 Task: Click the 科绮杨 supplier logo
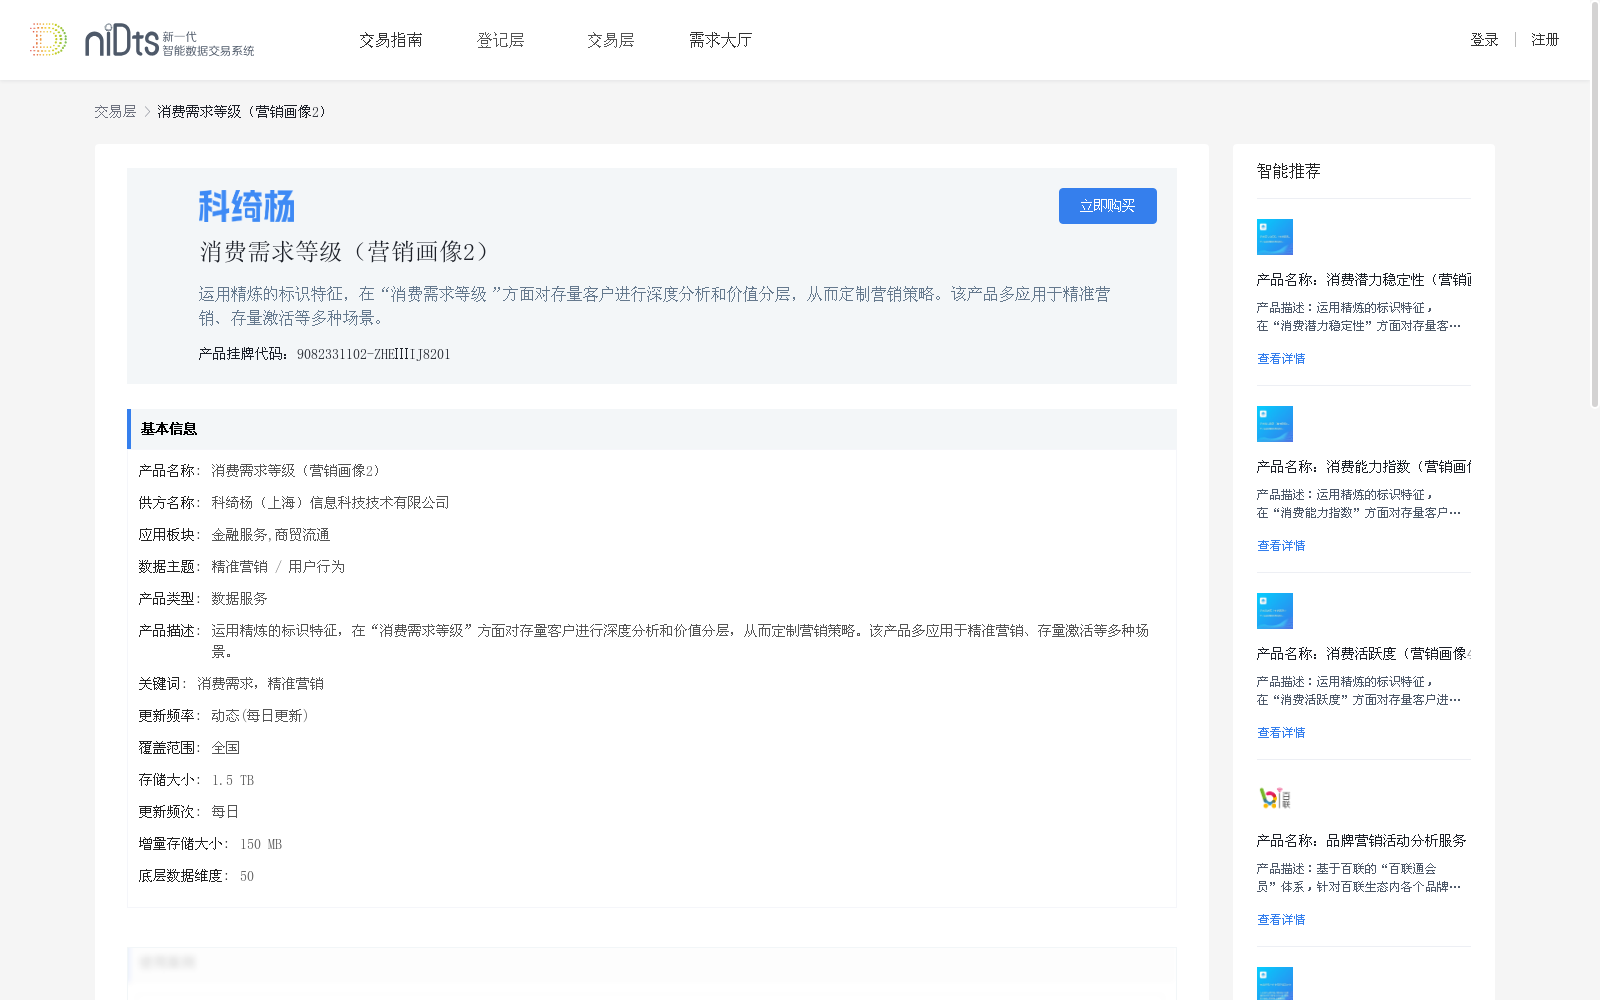(x=247, y=207)
